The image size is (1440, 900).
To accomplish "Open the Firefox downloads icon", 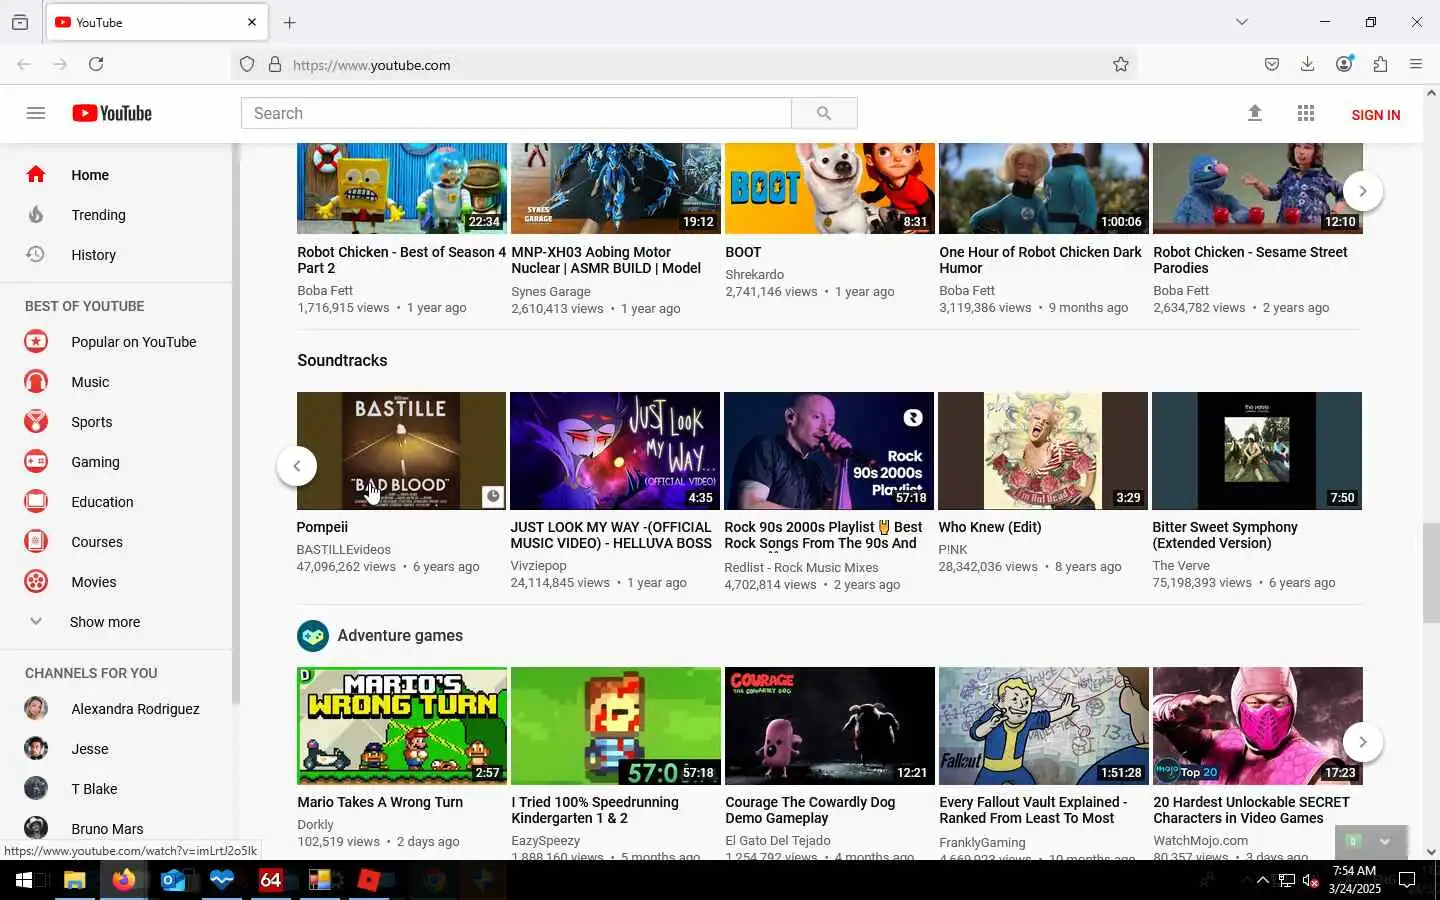I will point(1307,64).
